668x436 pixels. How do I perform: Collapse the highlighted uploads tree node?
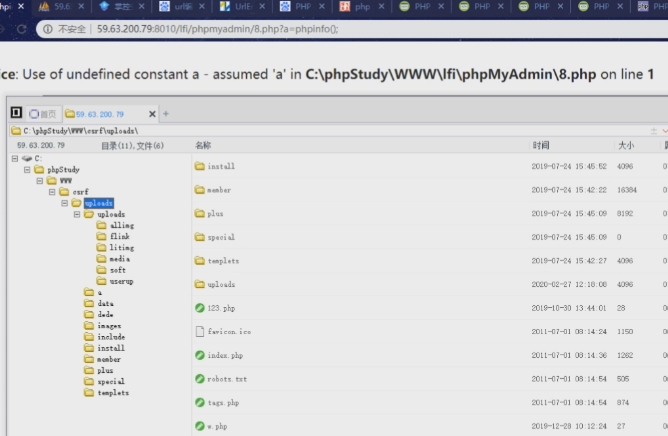[x=64, y=203]
